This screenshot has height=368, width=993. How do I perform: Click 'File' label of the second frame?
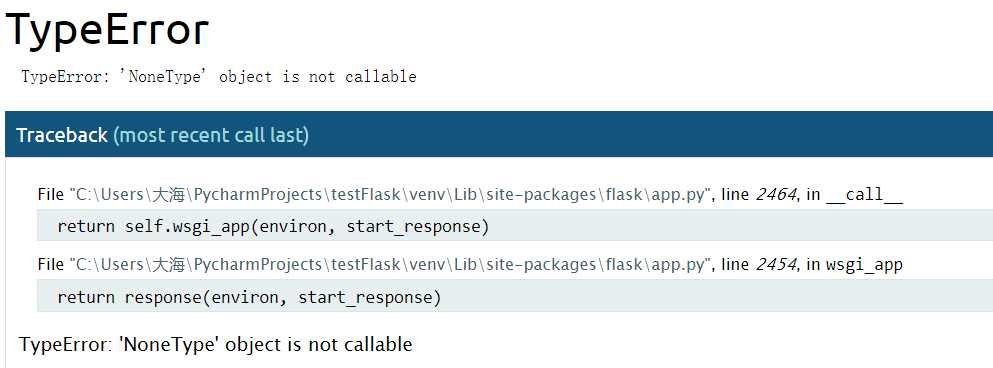[x=51, y=265]
